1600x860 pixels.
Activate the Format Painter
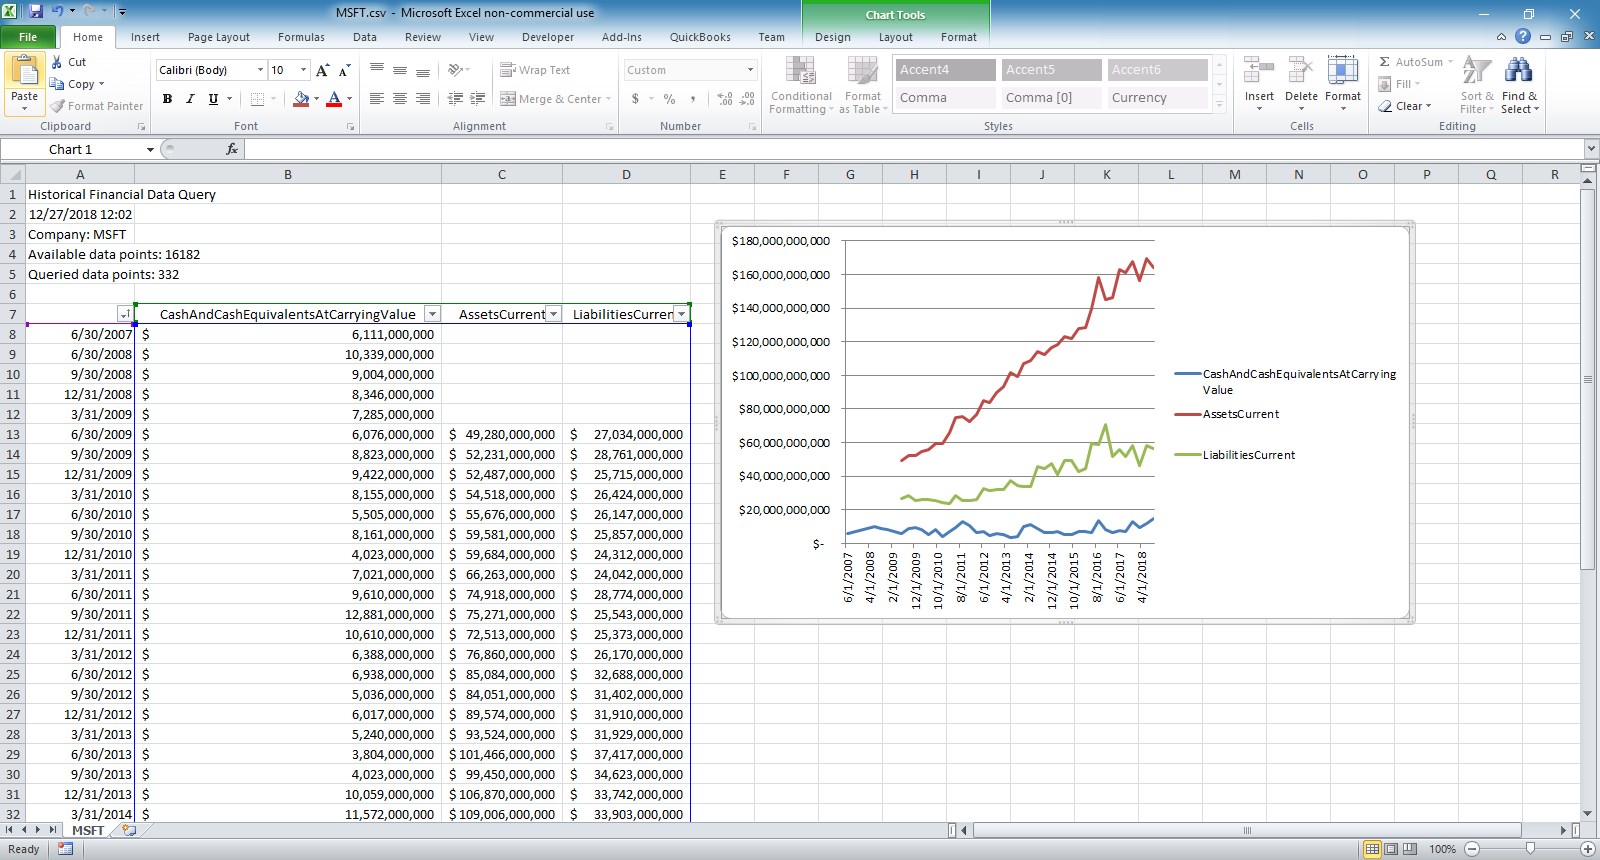click(x=97, y=106)
